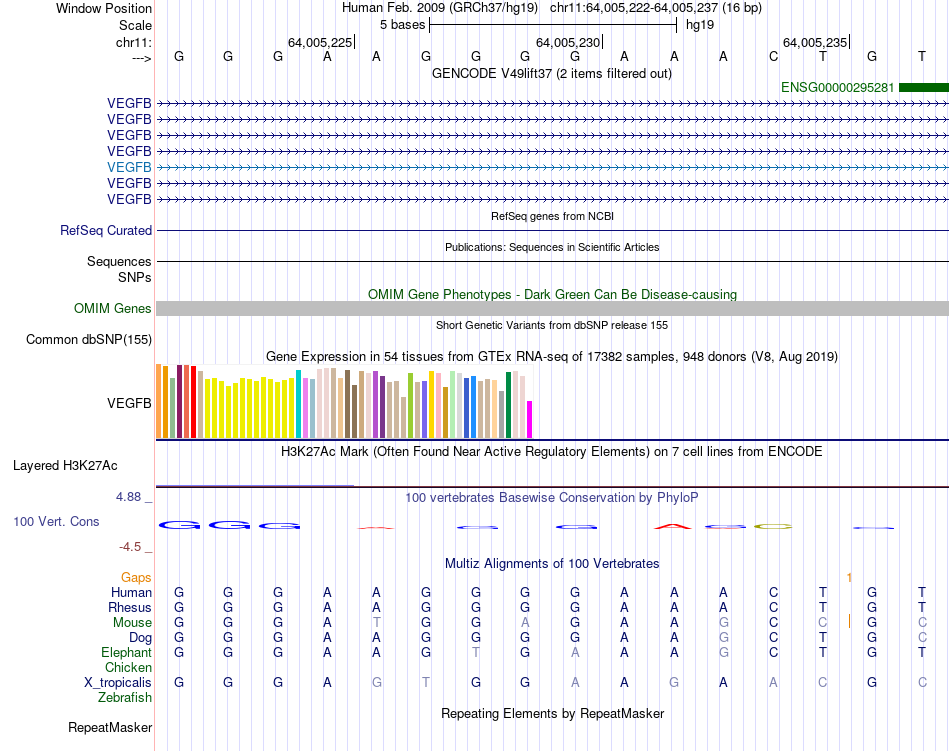The height and width of the screenshot is (751, 950).
Task: Click '100 vertebrates Basewise Conservation by PhyloP'
Action: point(552,498)
